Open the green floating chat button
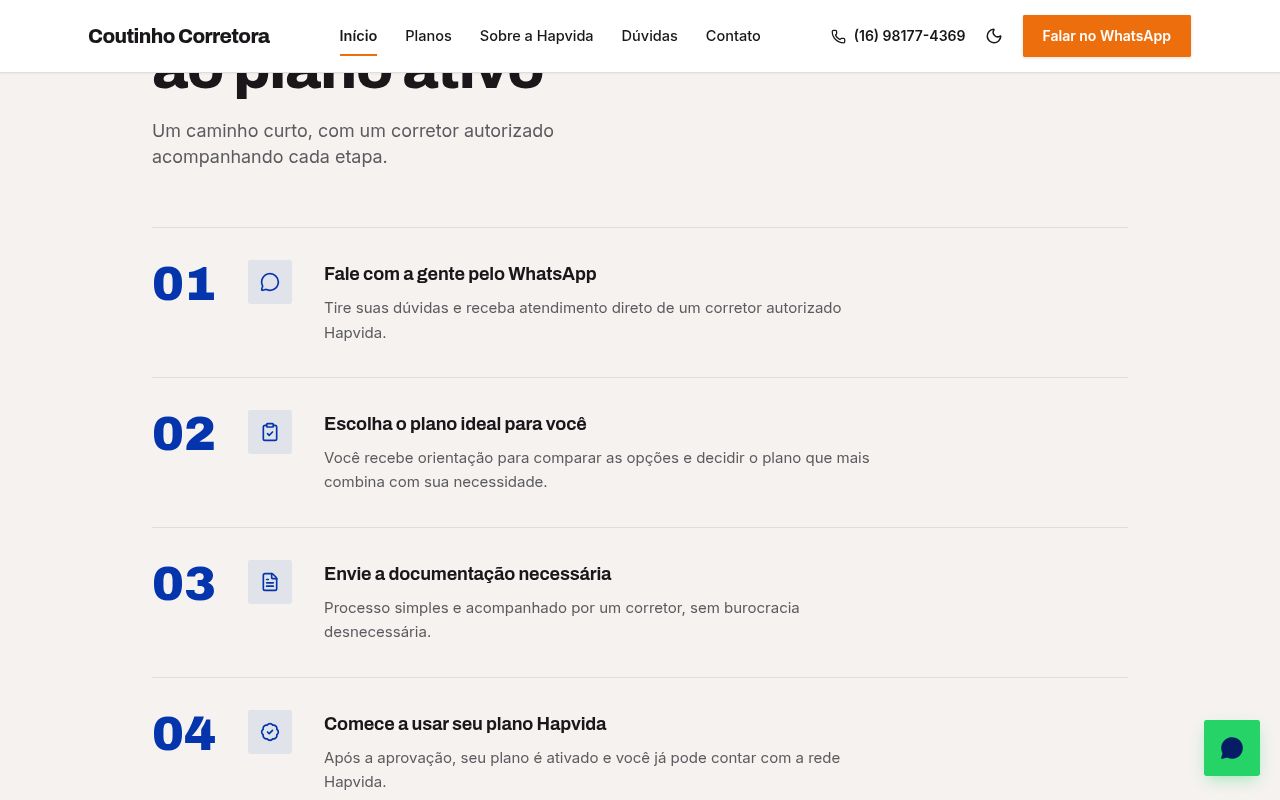The image size is (1280, 800). click(x=1232, y=748)
